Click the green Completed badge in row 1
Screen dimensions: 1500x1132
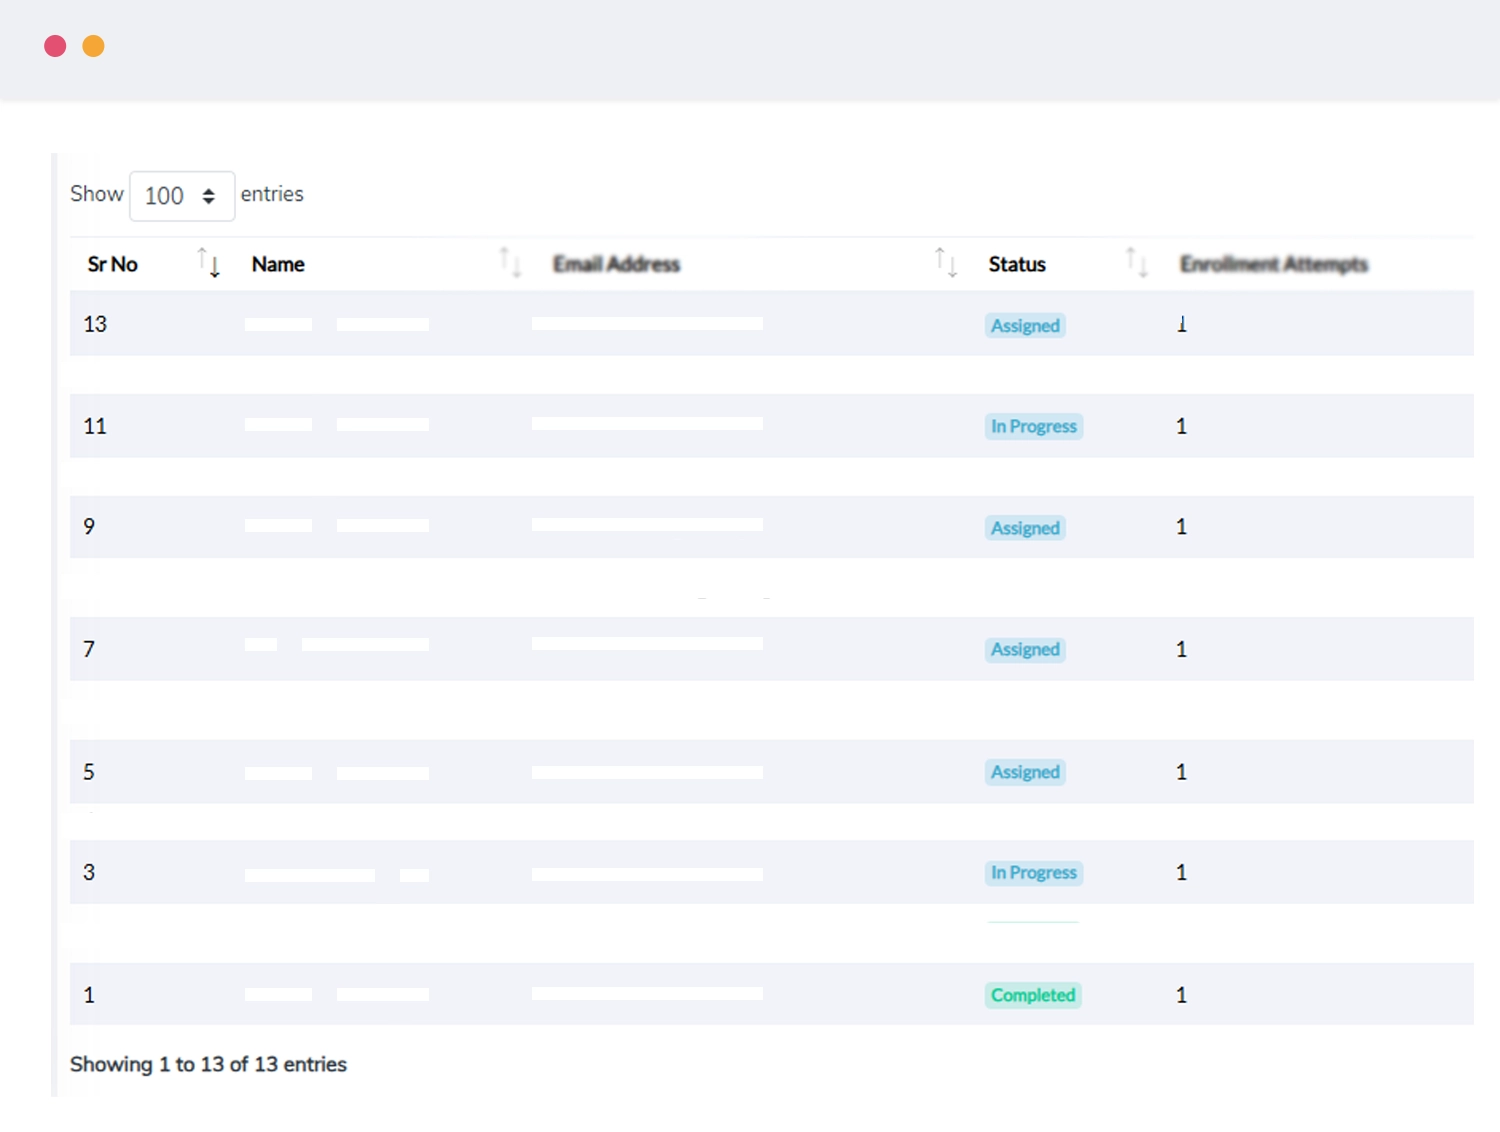pyautogui.click(x=1033, y=995)
